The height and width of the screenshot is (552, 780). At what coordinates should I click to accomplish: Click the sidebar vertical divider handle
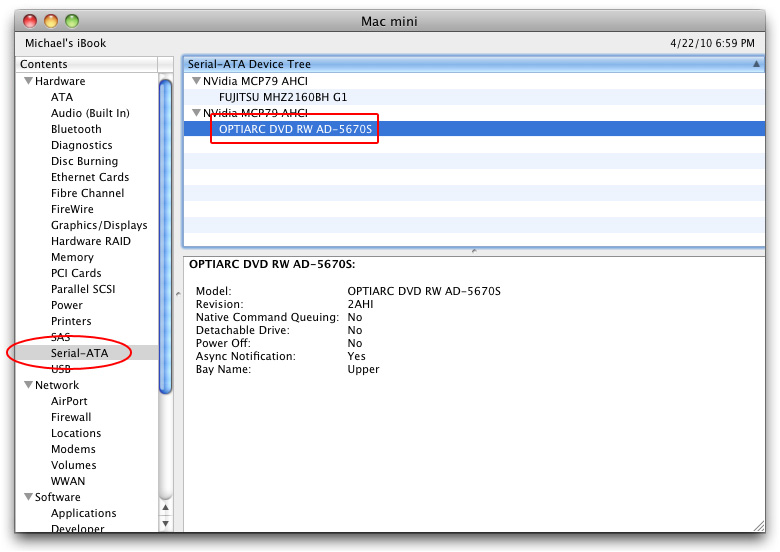178,294
